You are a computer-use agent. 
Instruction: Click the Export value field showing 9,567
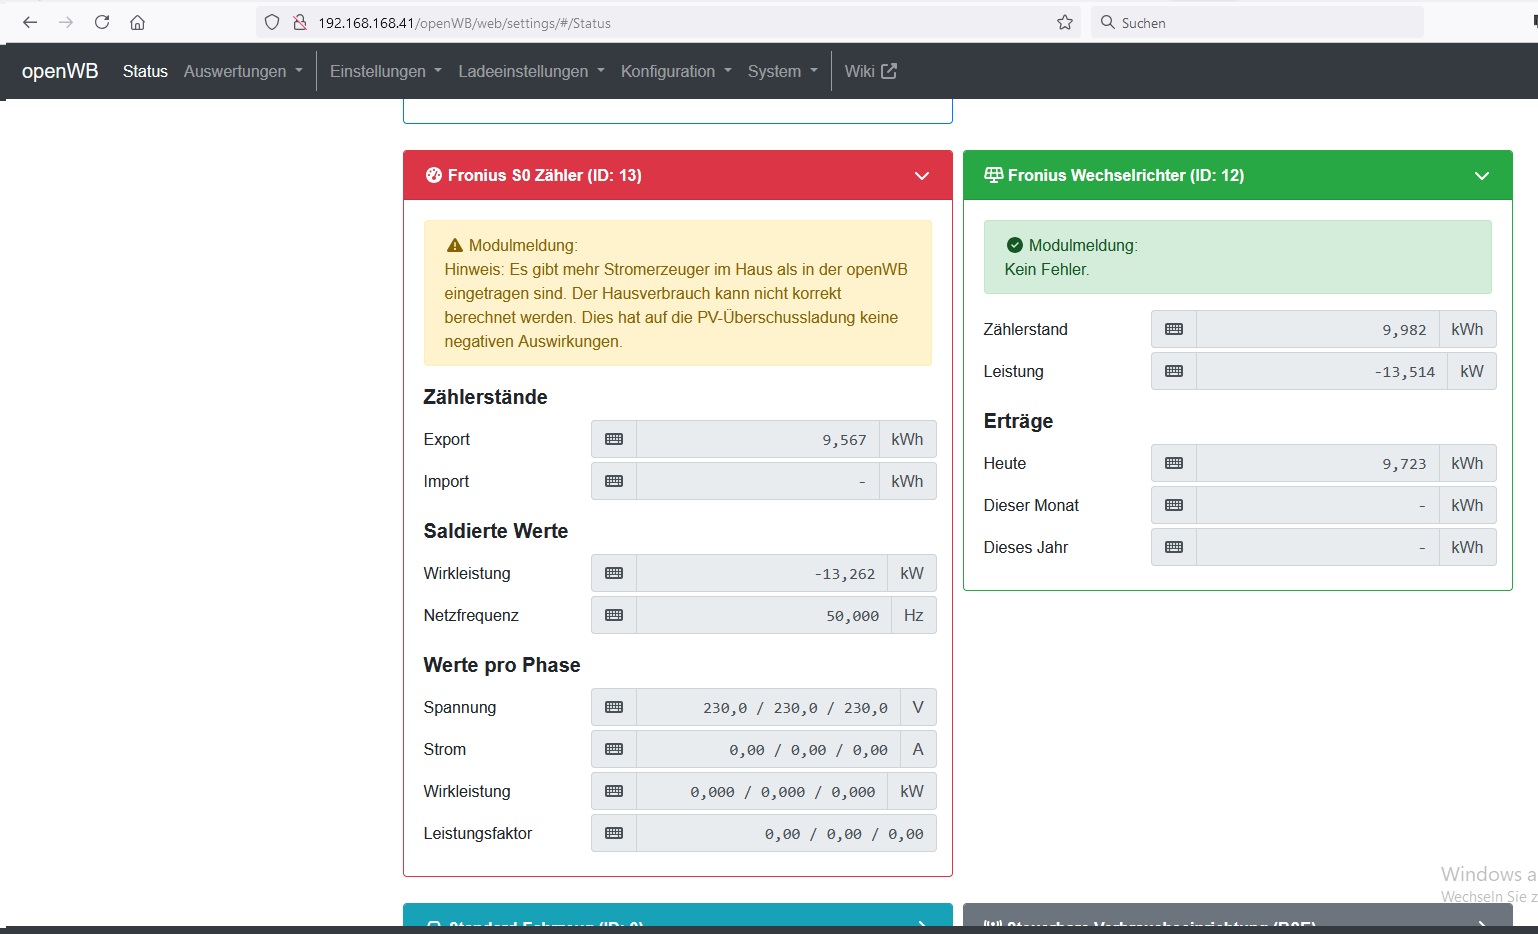758,439
